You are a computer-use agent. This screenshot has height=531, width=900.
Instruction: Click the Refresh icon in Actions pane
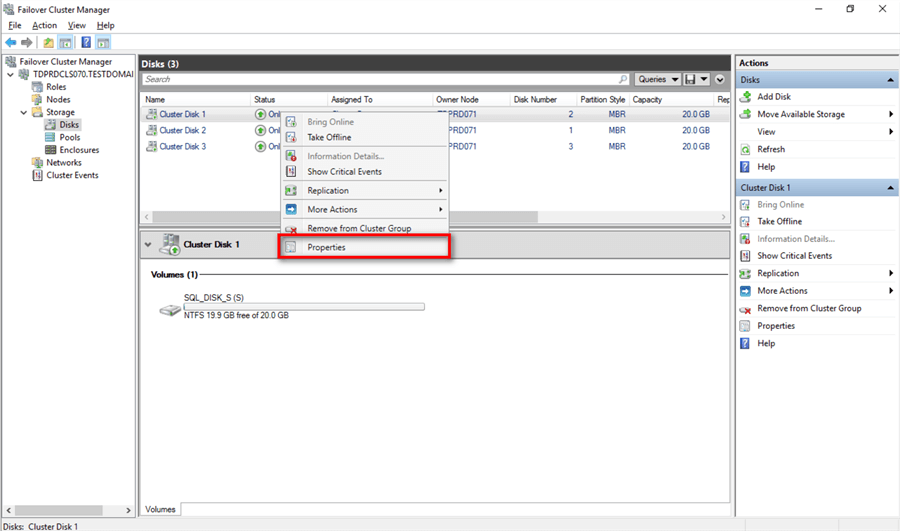click(x=745, y=149)
